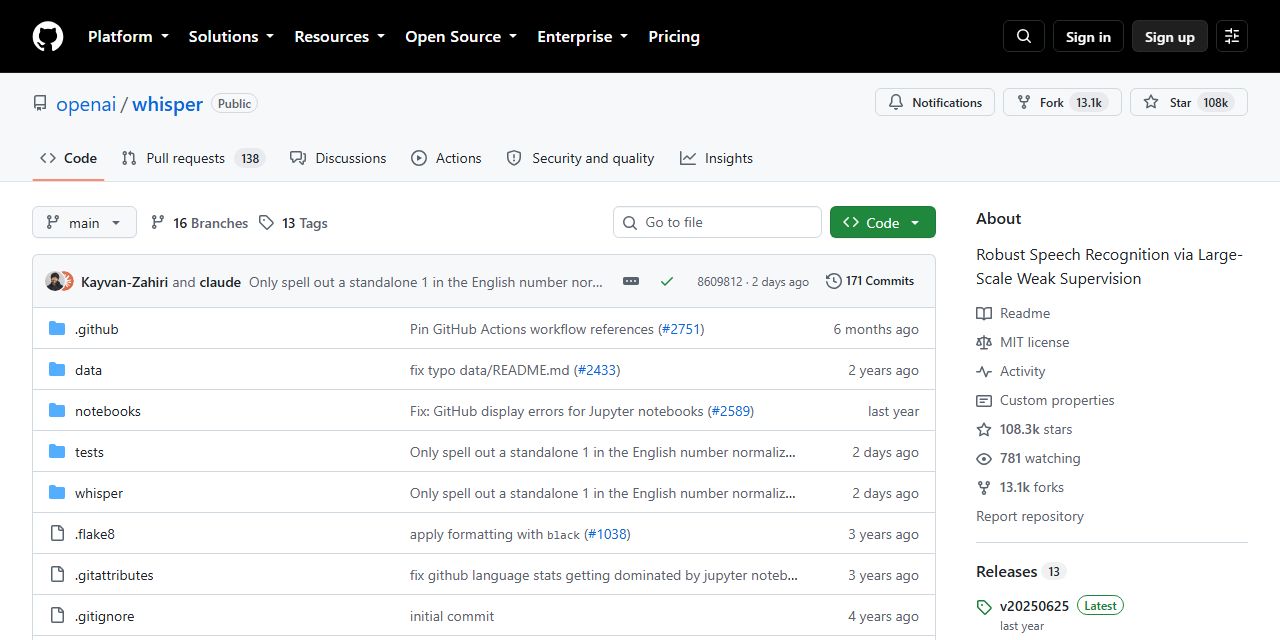
Task: Expand the Open Source menu
Action: click(461, 36)
